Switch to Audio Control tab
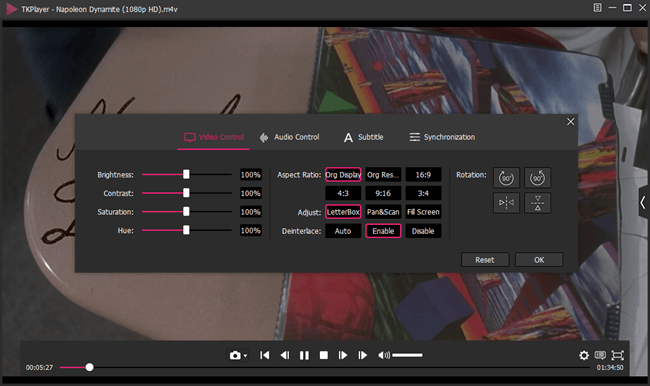The height and width of the screenshot is (386, 650). [x=289, y=137]
